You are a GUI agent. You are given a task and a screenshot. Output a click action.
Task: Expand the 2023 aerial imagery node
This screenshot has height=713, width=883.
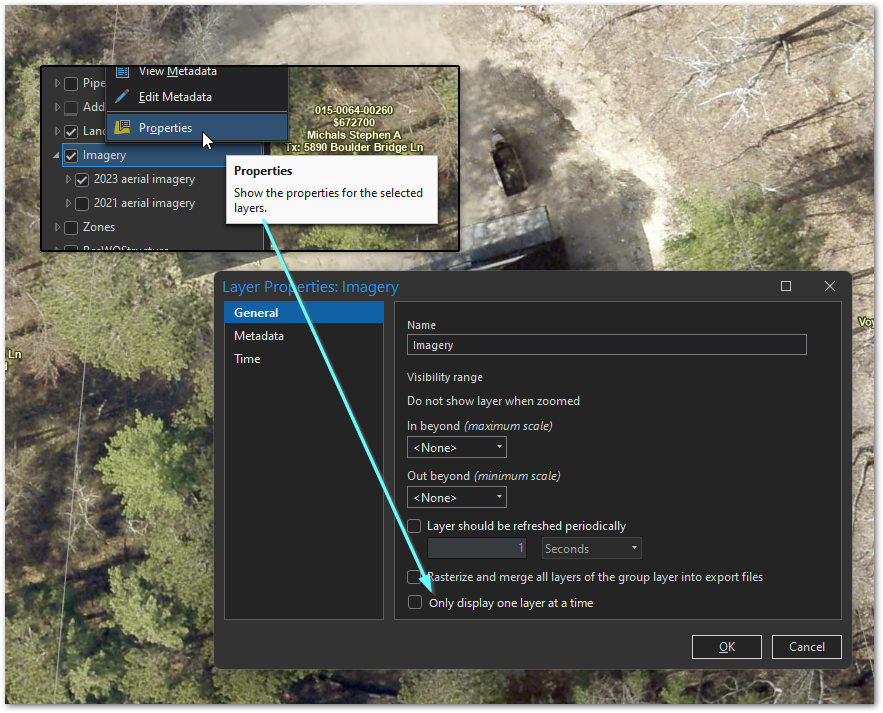pyautogui.click(x=68, y=179)
